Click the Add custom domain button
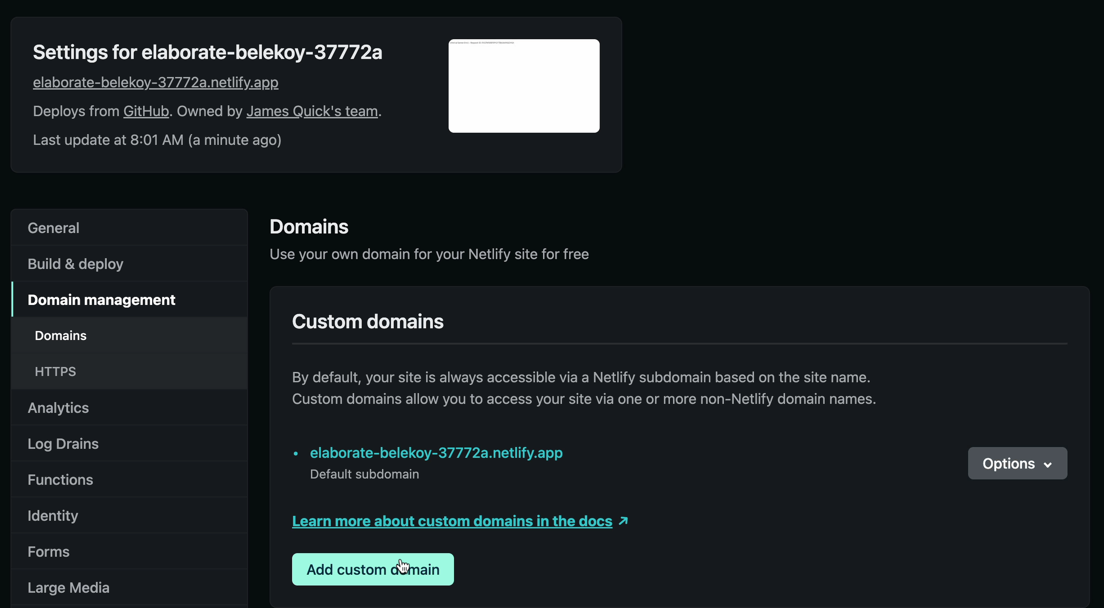Viewport: 1104px width, 608px height. 372,569
